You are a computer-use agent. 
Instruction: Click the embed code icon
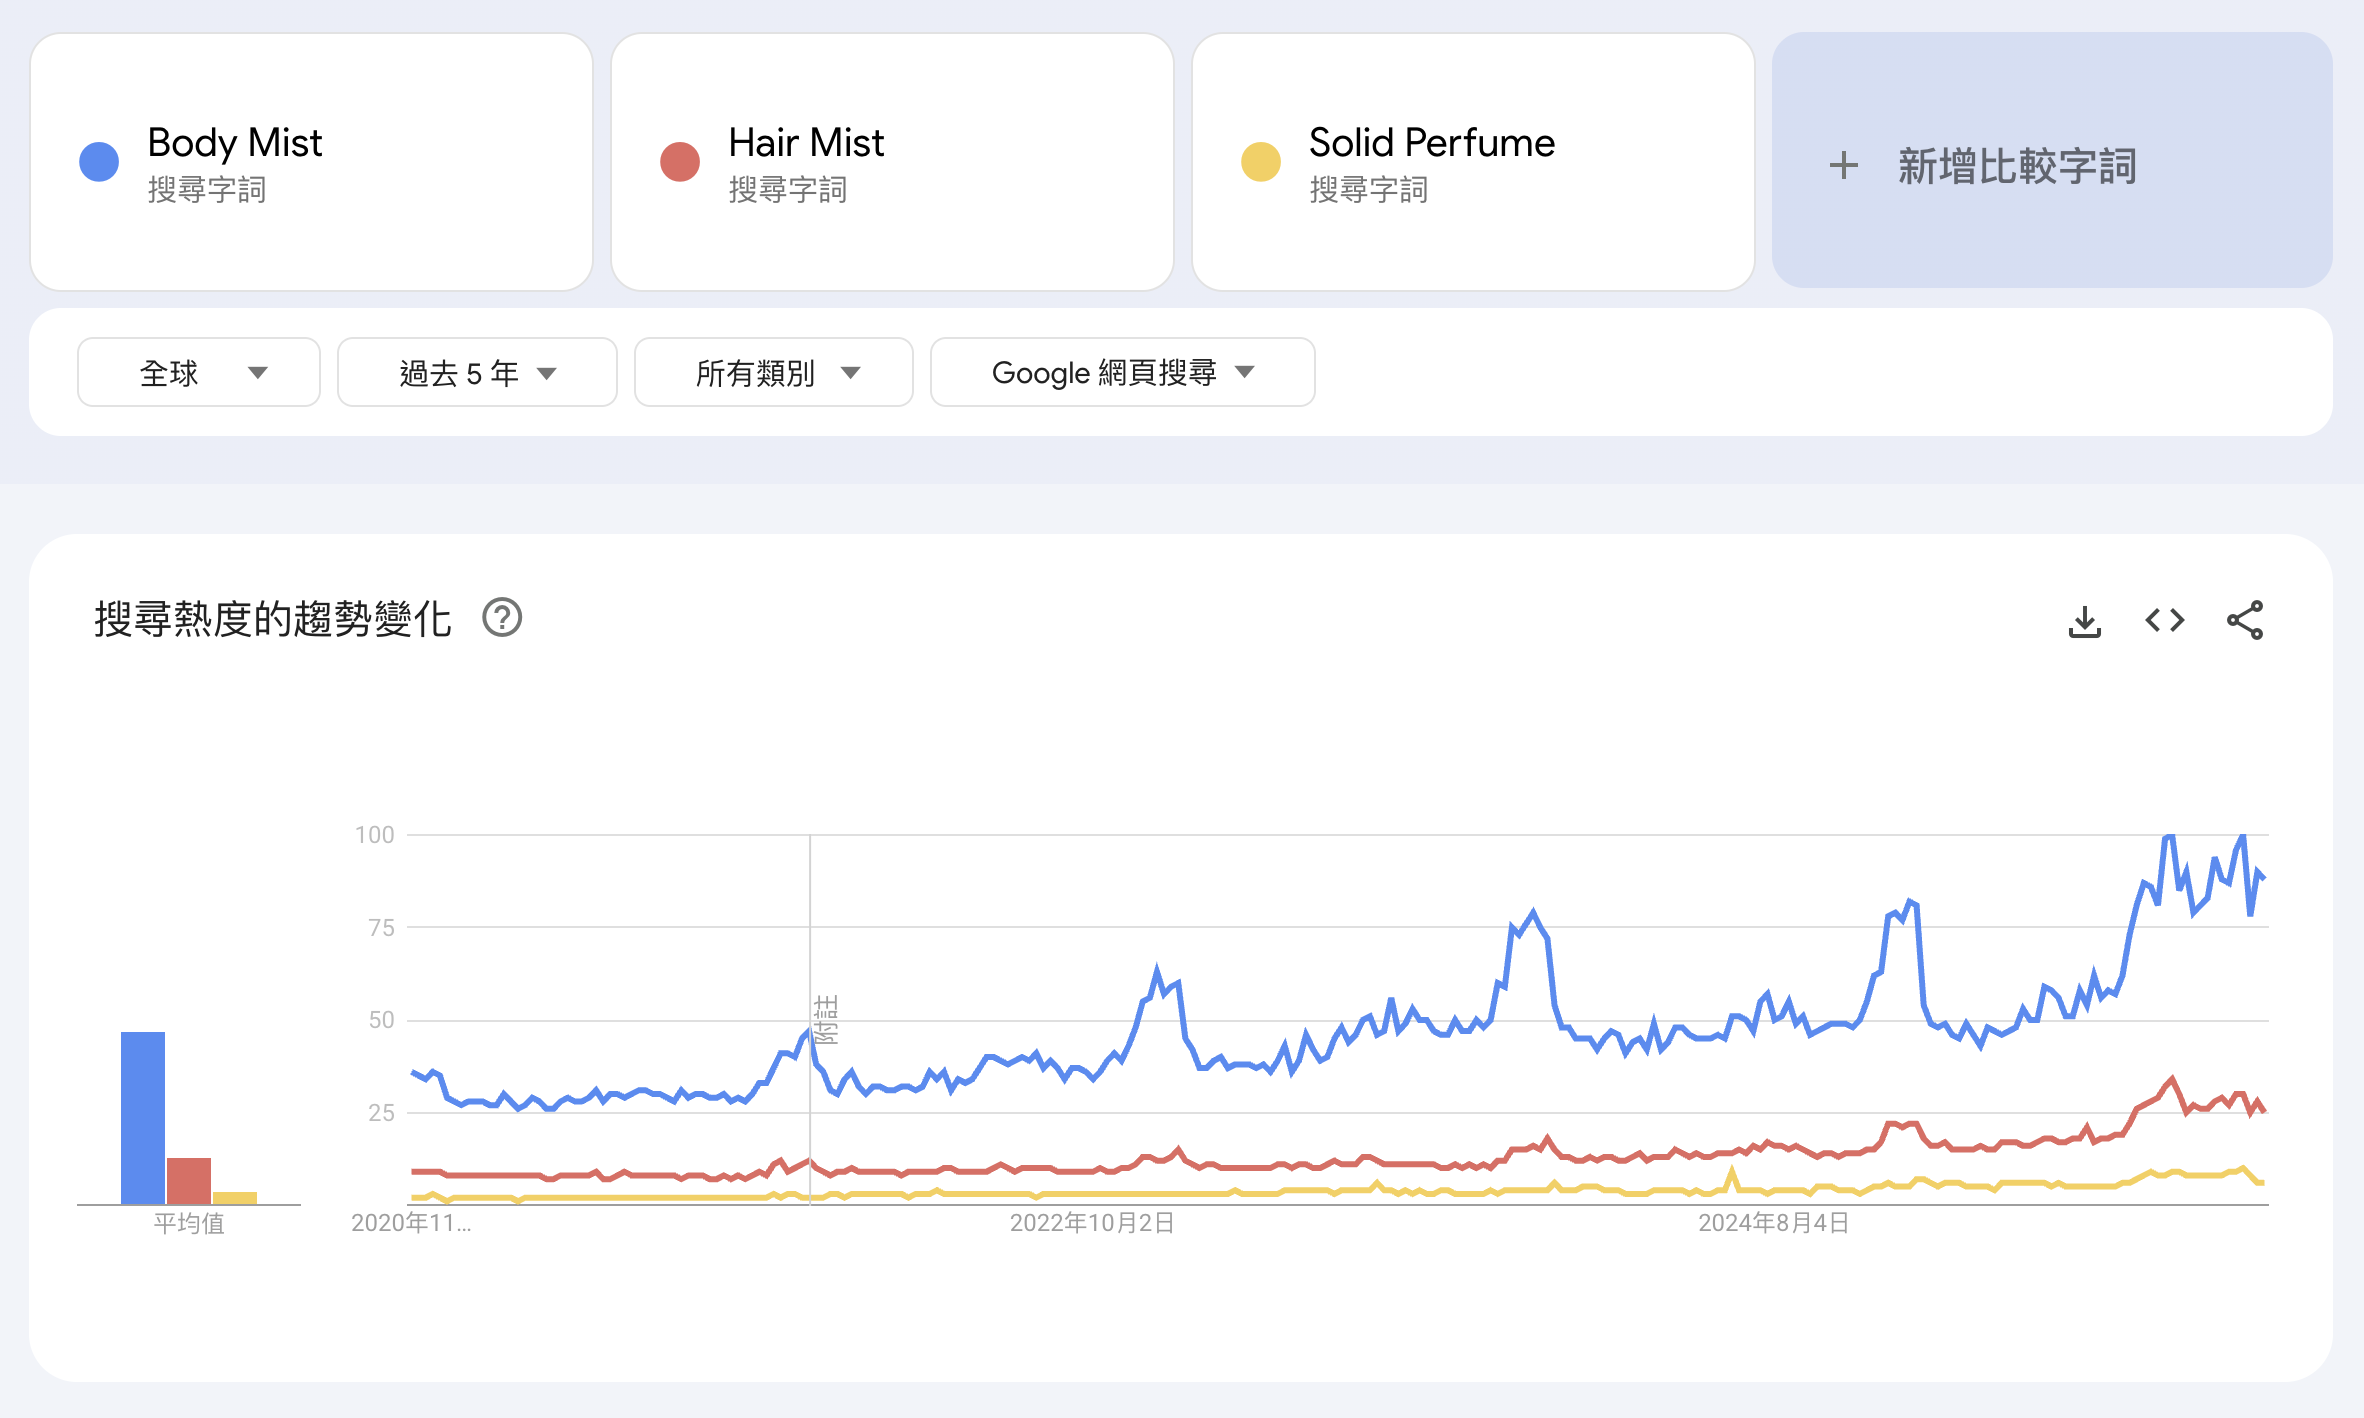[x=2164, y=621]
